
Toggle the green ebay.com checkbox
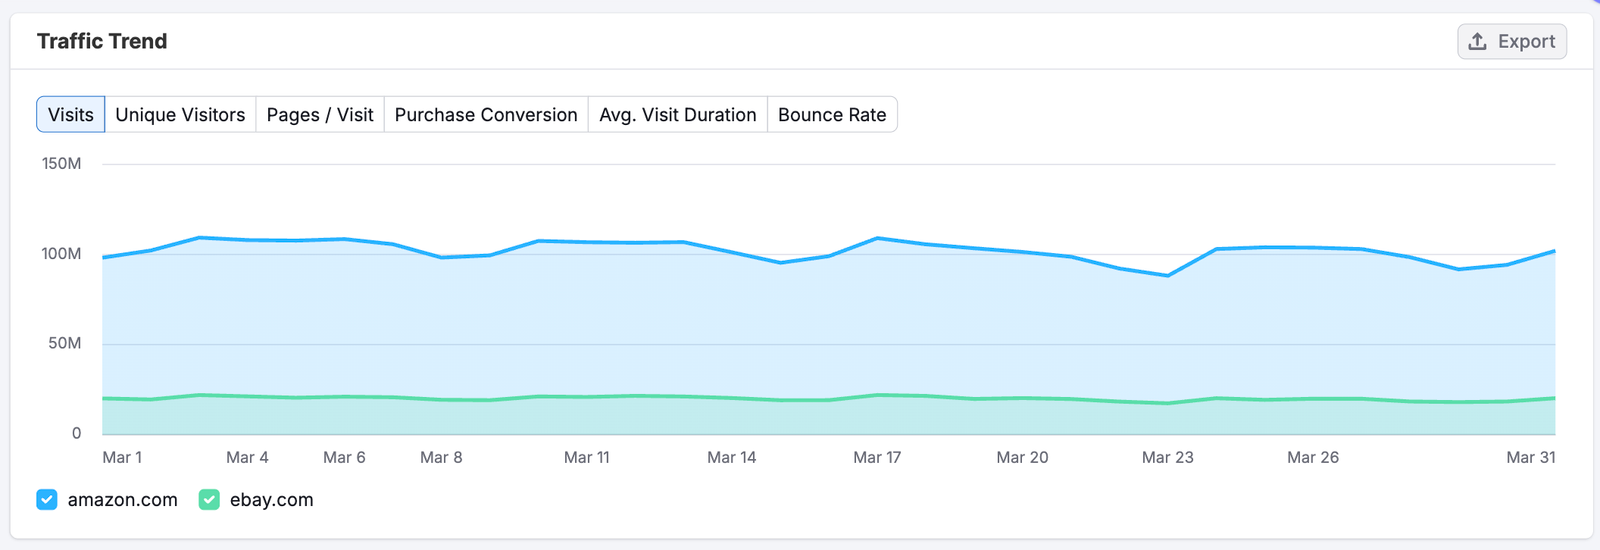click(209, 500)
